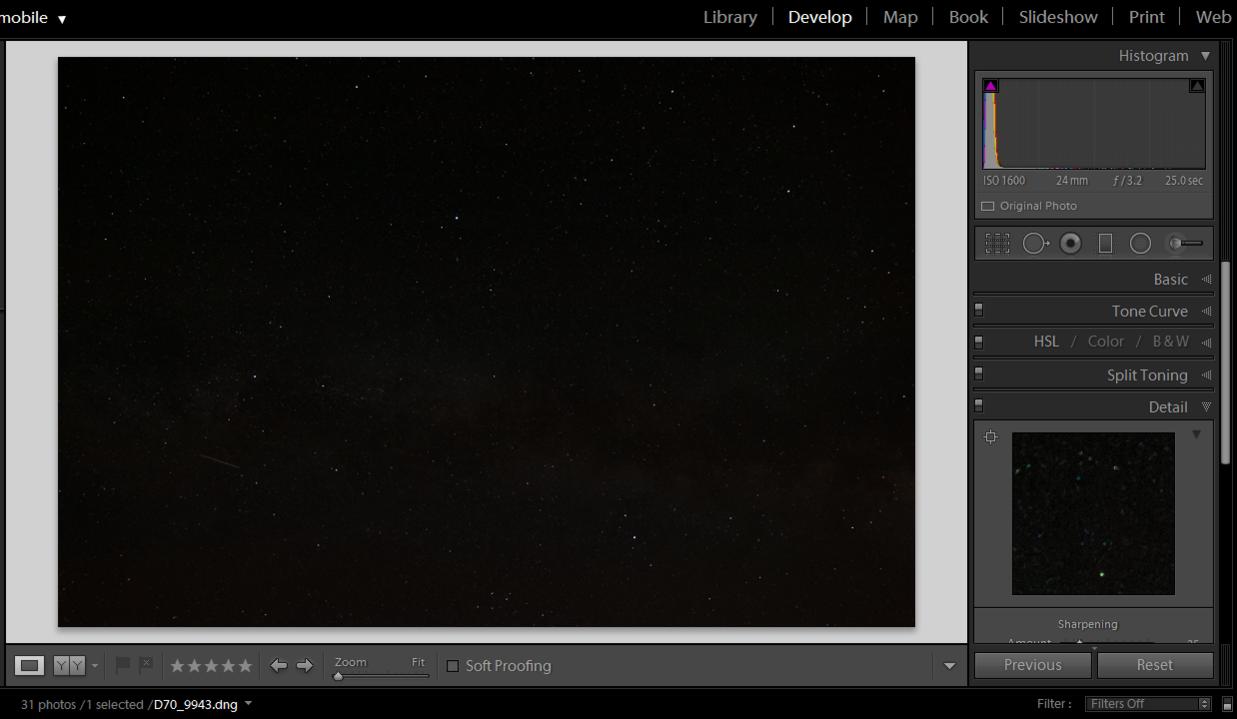Select Color mode in panel header
Image resolution: width=1237 pixels, height=719 pixels.
(1106, 342)
